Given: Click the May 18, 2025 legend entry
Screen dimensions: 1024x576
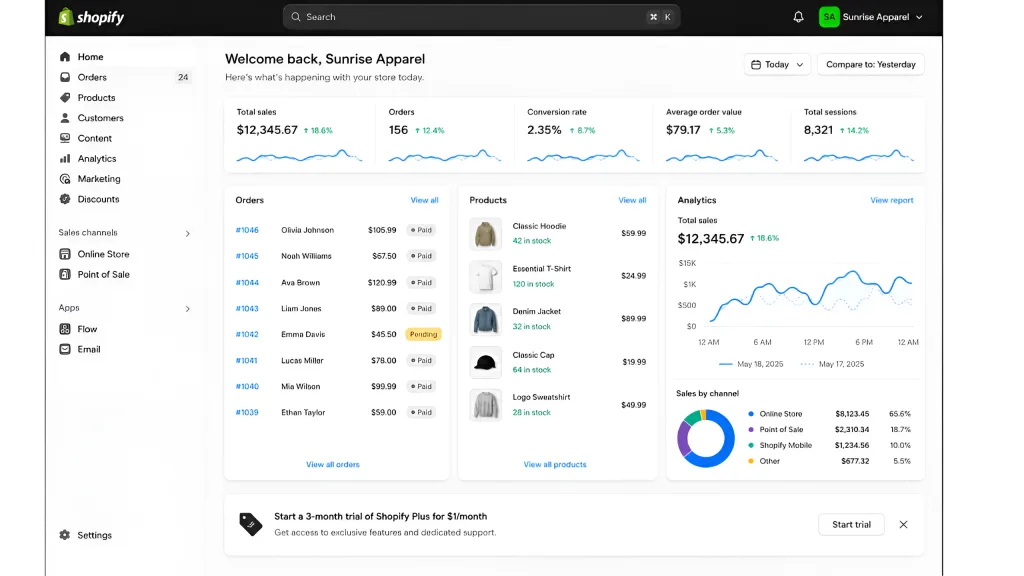Looking at the screenshot, I should [751, 364].
